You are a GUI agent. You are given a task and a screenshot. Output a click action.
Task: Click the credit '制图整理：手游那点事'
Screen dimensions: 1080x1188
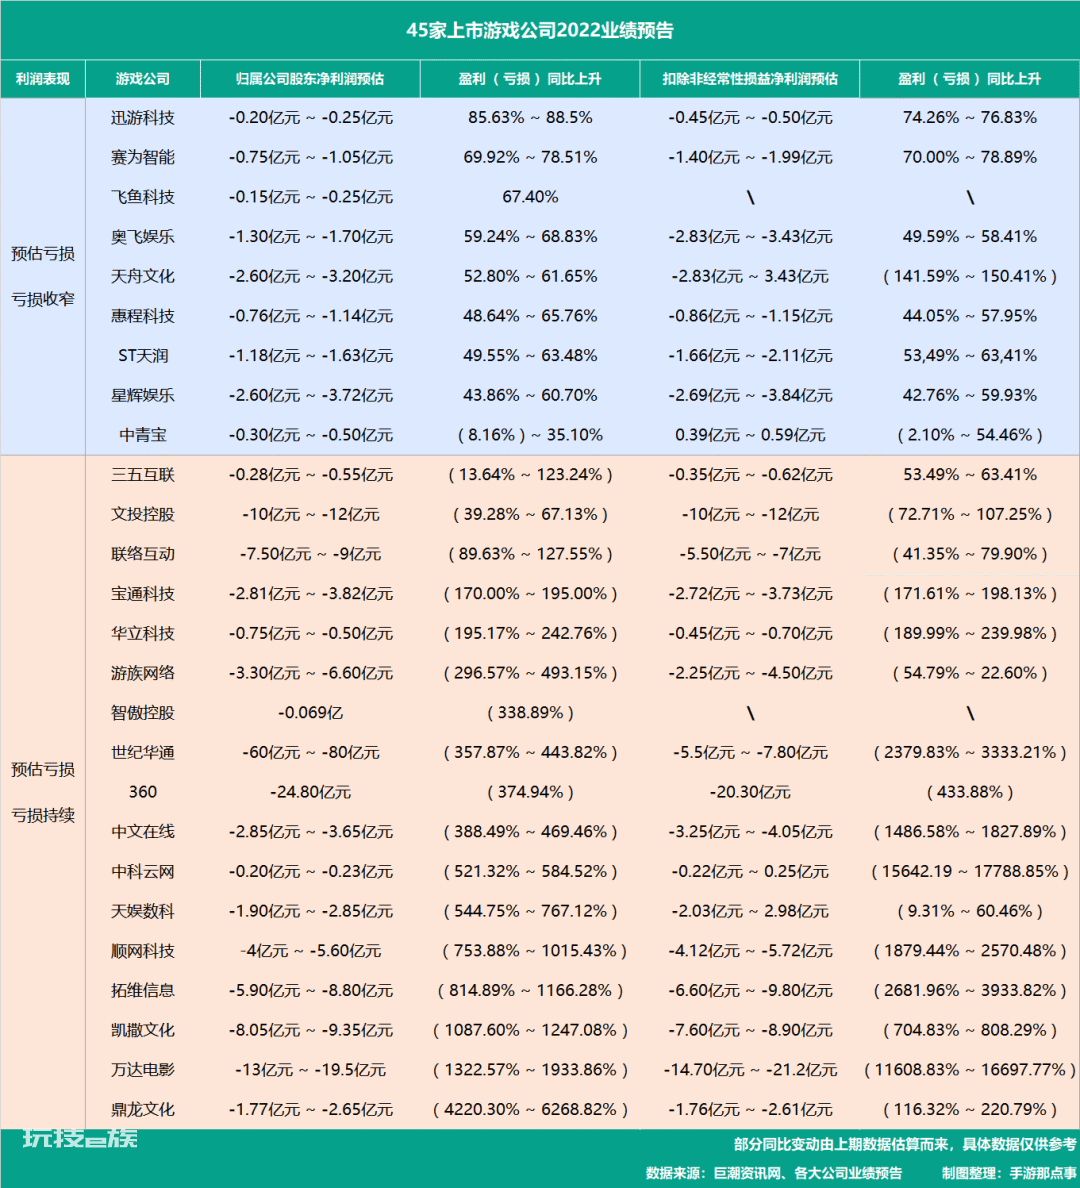[x=1009, y=1173]
